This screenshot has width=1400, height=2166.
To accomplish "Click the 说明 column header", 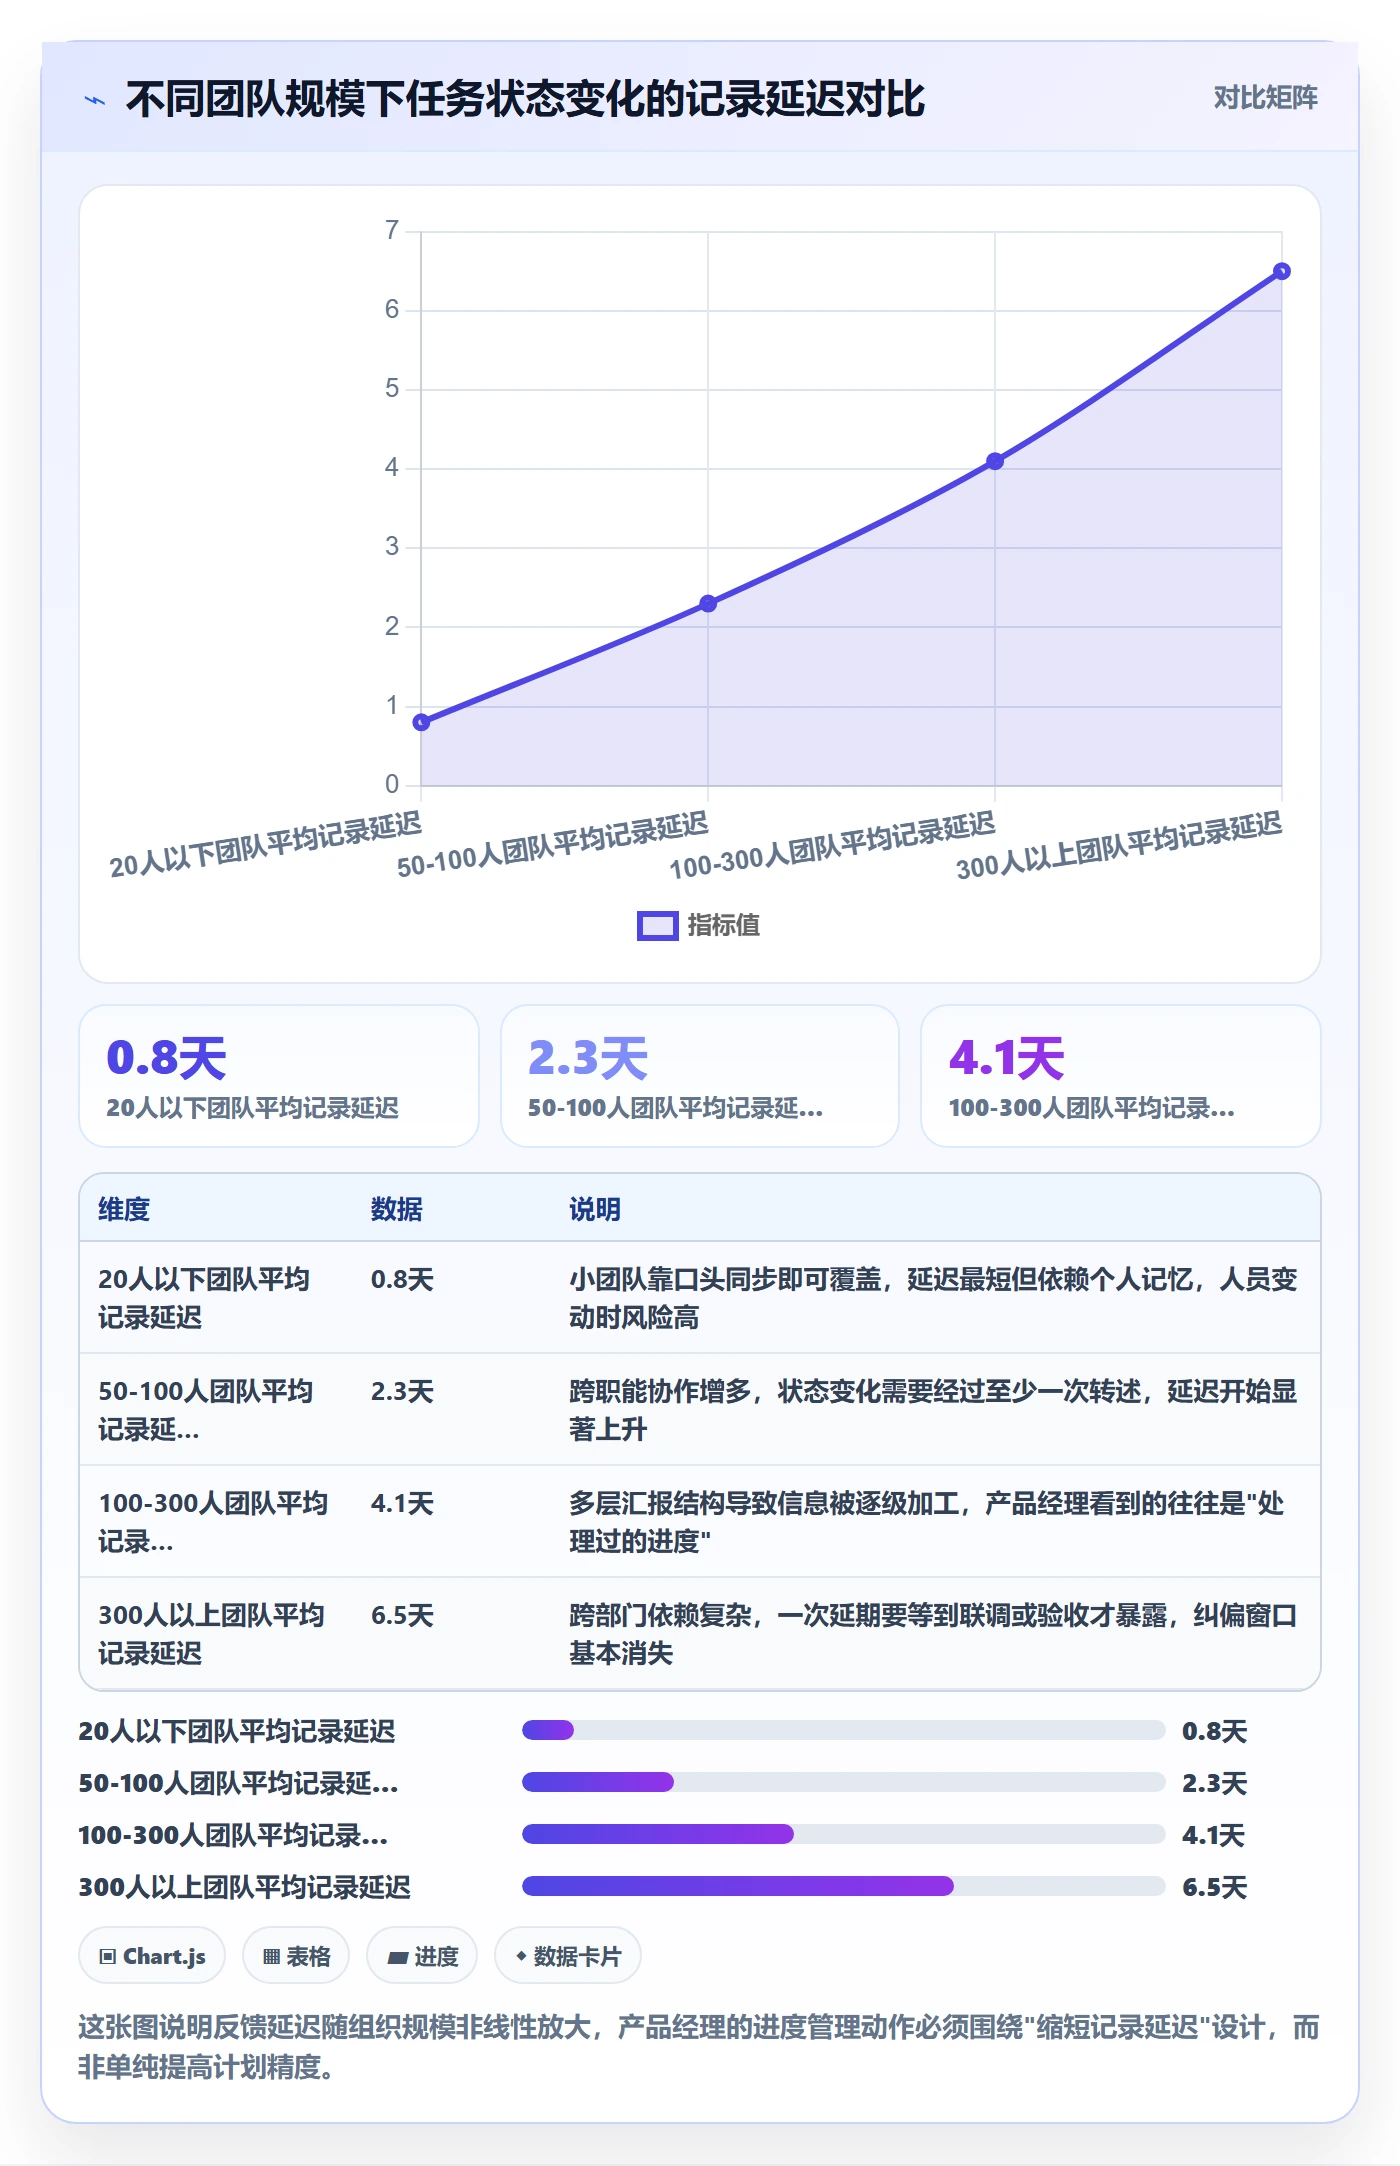I will click(595, 1209).
